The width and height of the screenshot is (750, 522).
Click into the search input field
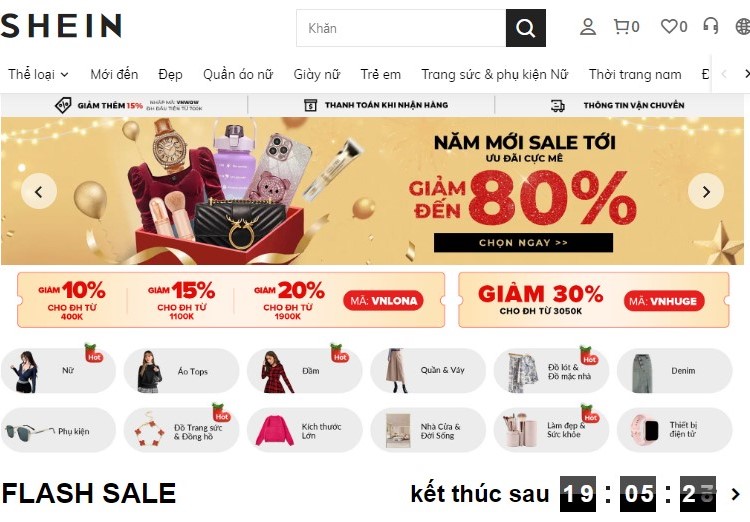[x=401, y=28]
